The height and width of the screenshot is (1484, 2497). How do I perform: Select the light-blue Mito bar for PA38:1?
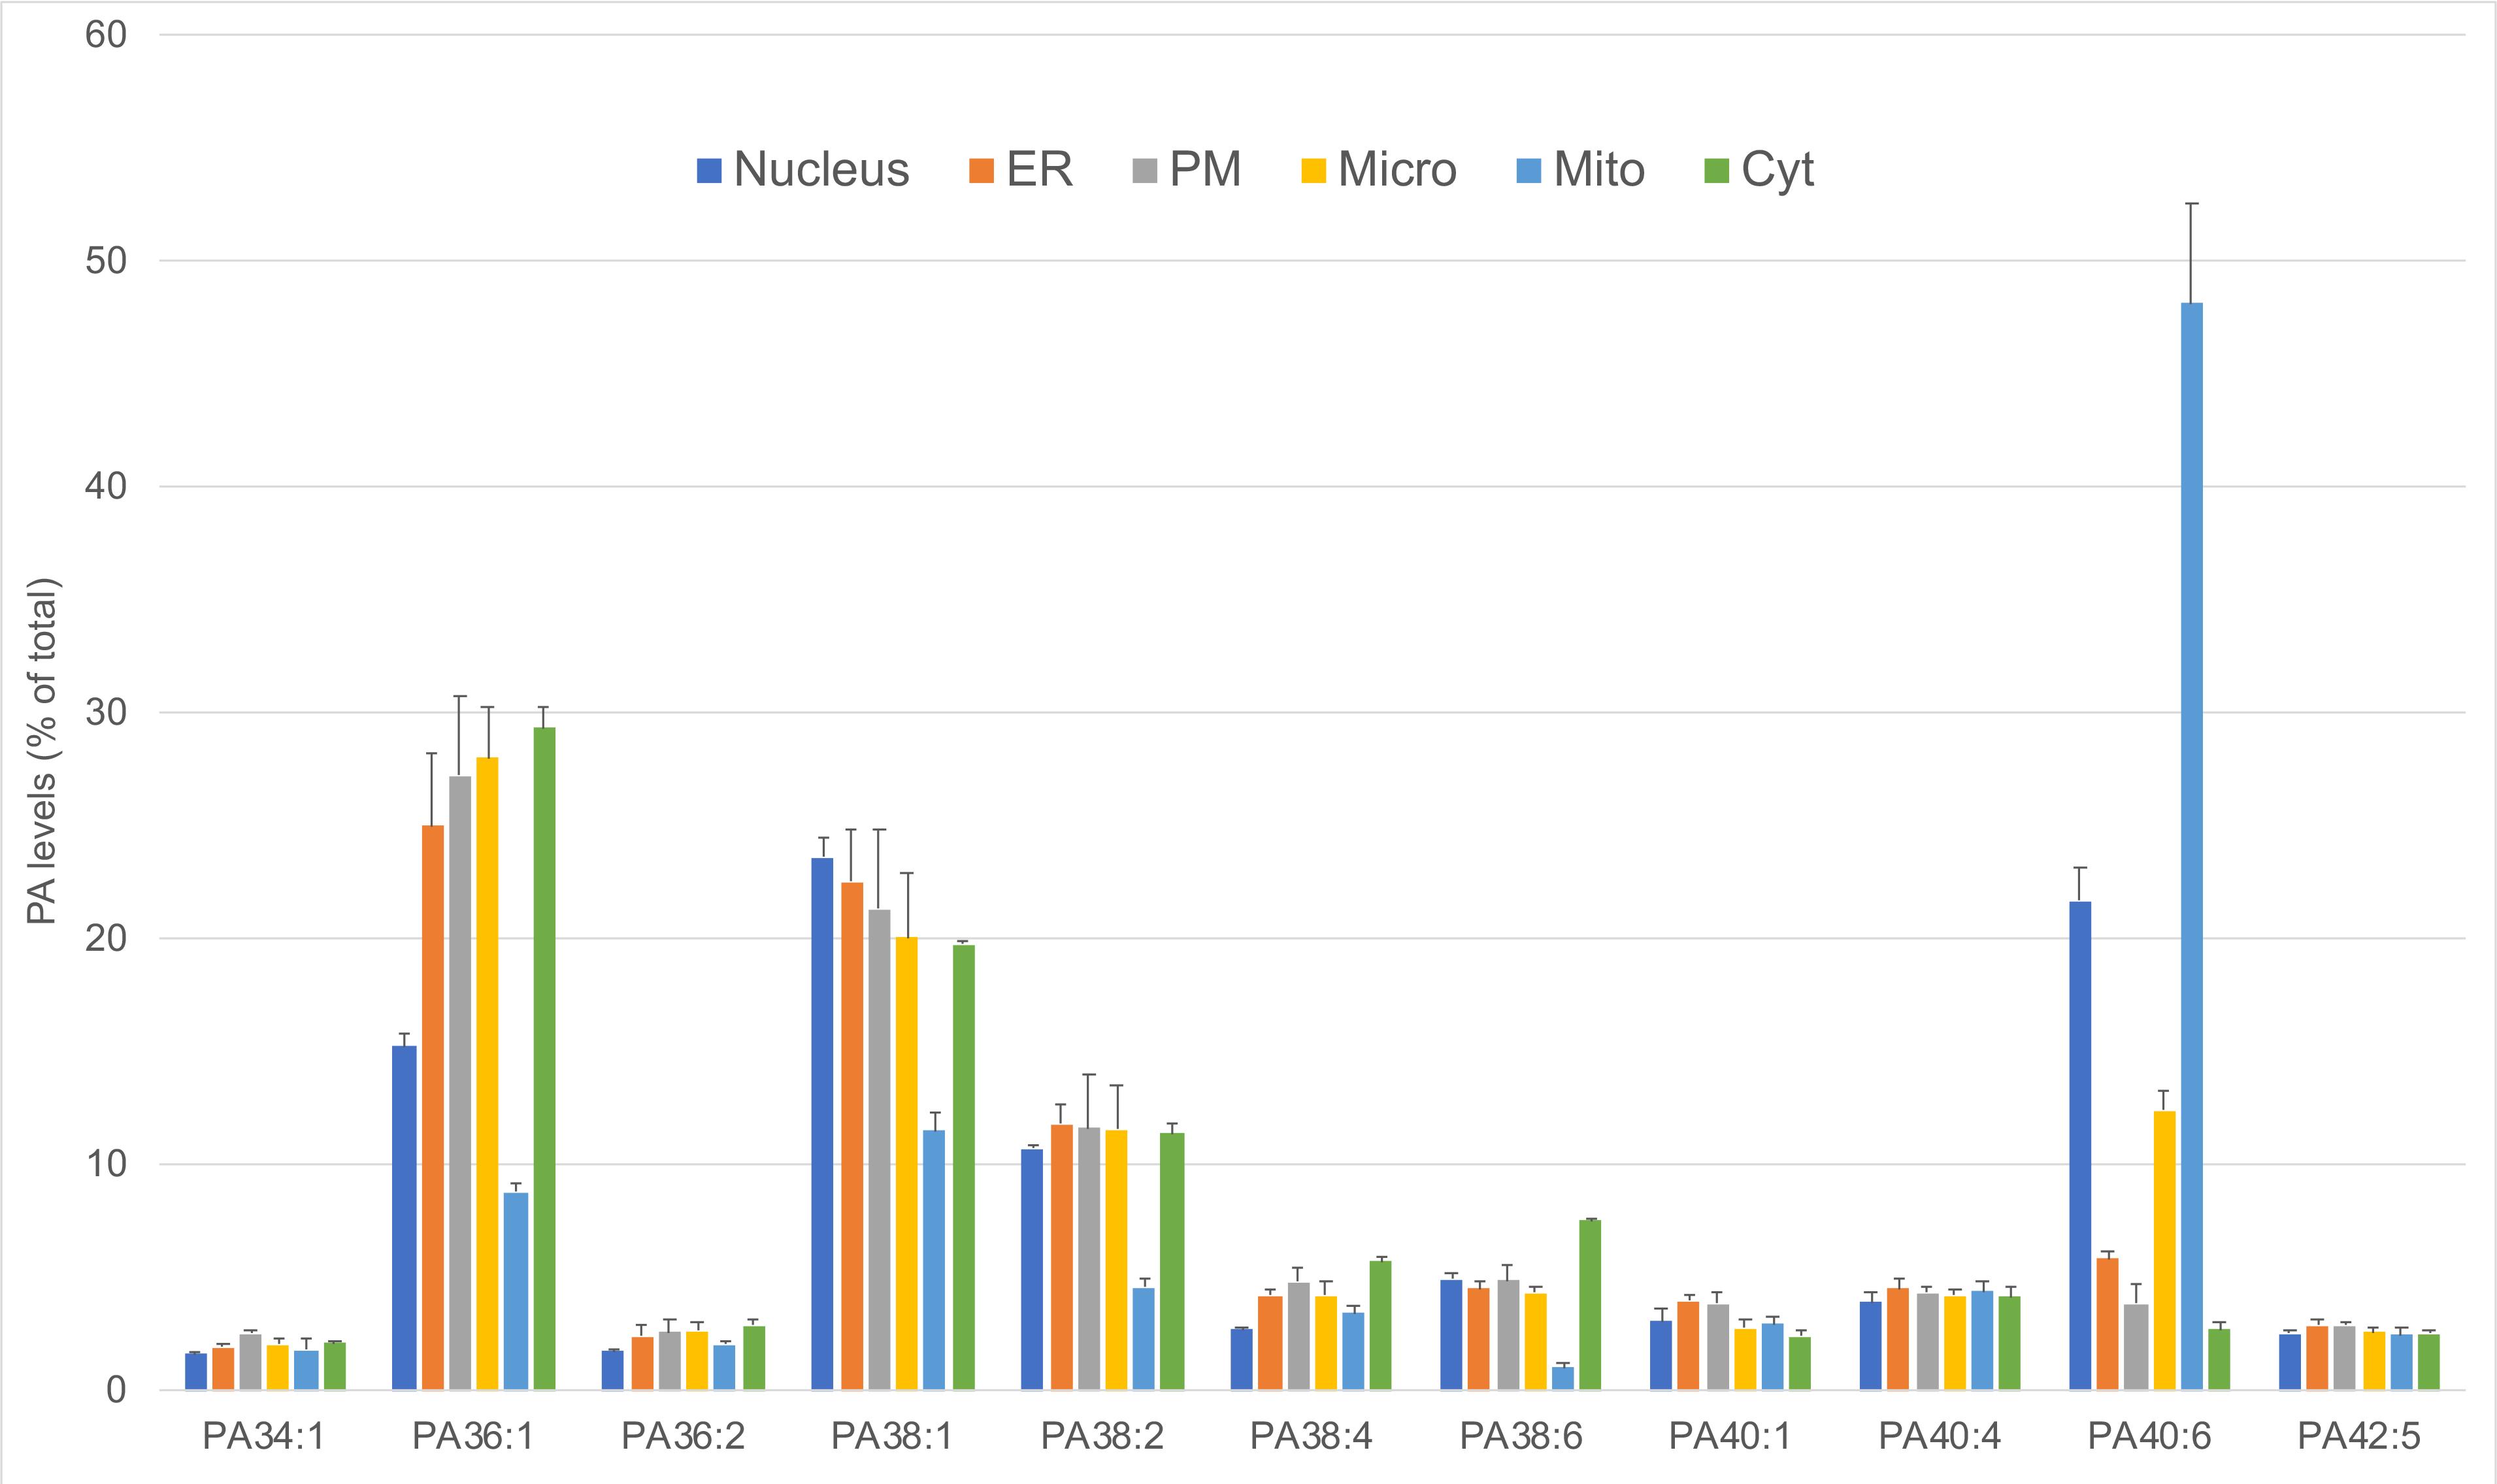[933, 1259]
